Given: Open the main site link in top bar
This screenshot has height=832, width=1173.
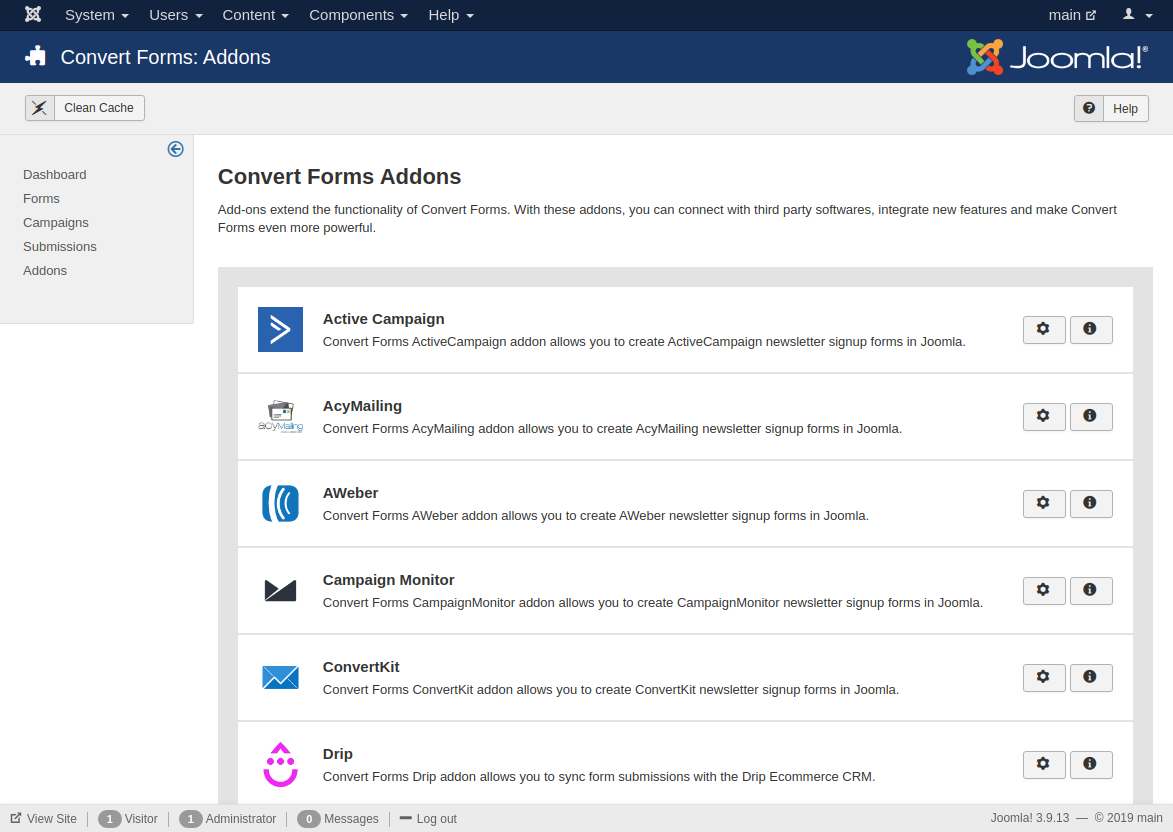Looking at the screenshot, I should point(1072,15).
